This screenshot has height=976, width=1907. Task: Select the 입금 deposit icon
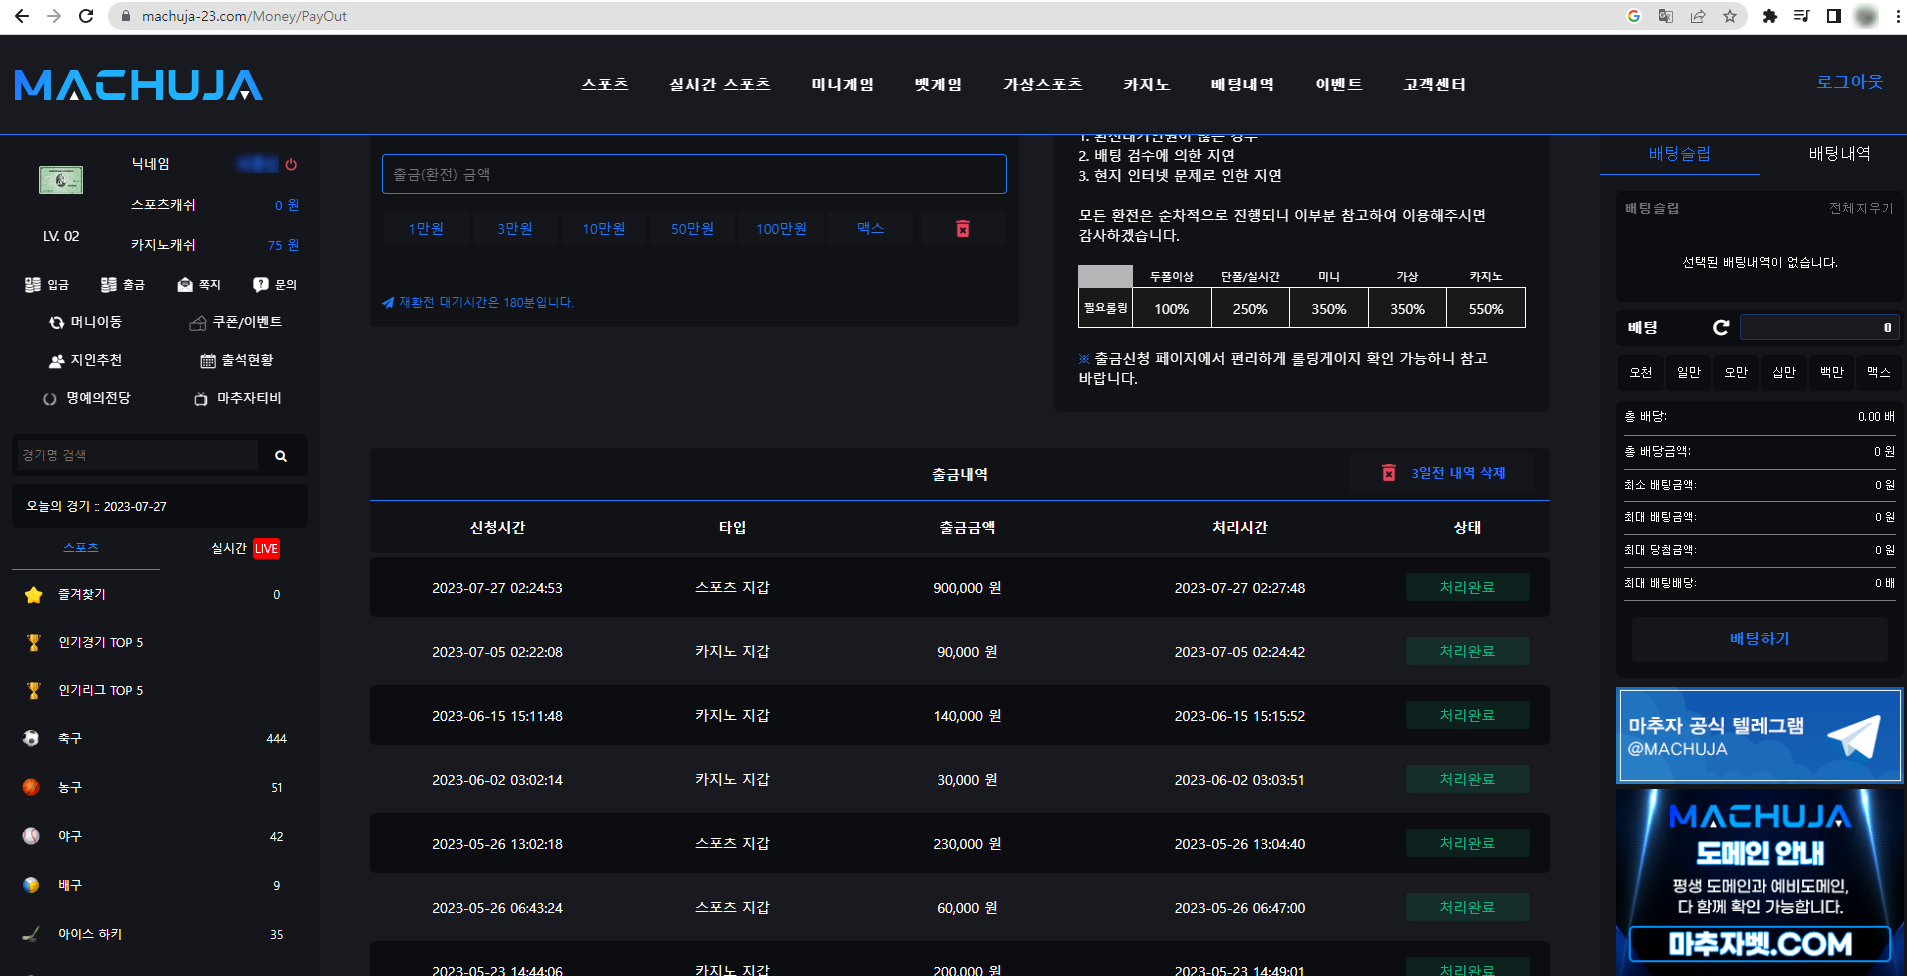click(x=33, y=284)
